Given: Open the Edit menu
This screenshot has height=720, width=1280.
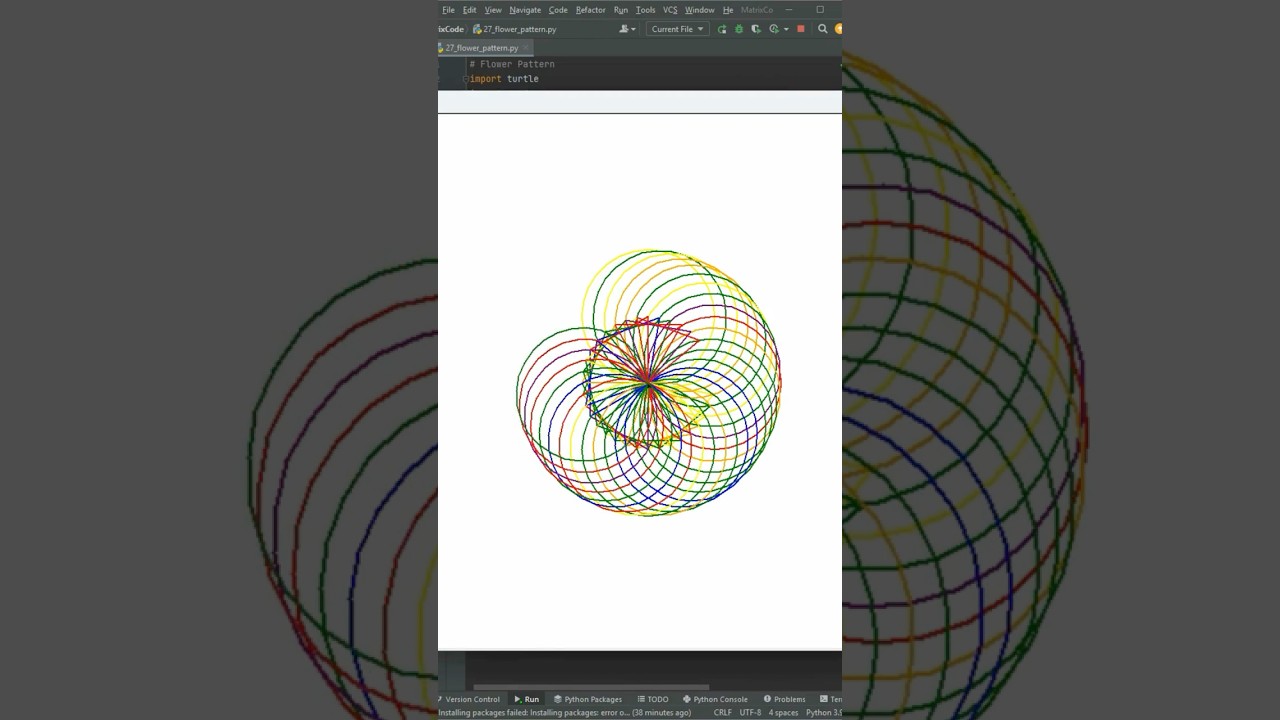Looking at the screenshot, I should tap(469, 10).
